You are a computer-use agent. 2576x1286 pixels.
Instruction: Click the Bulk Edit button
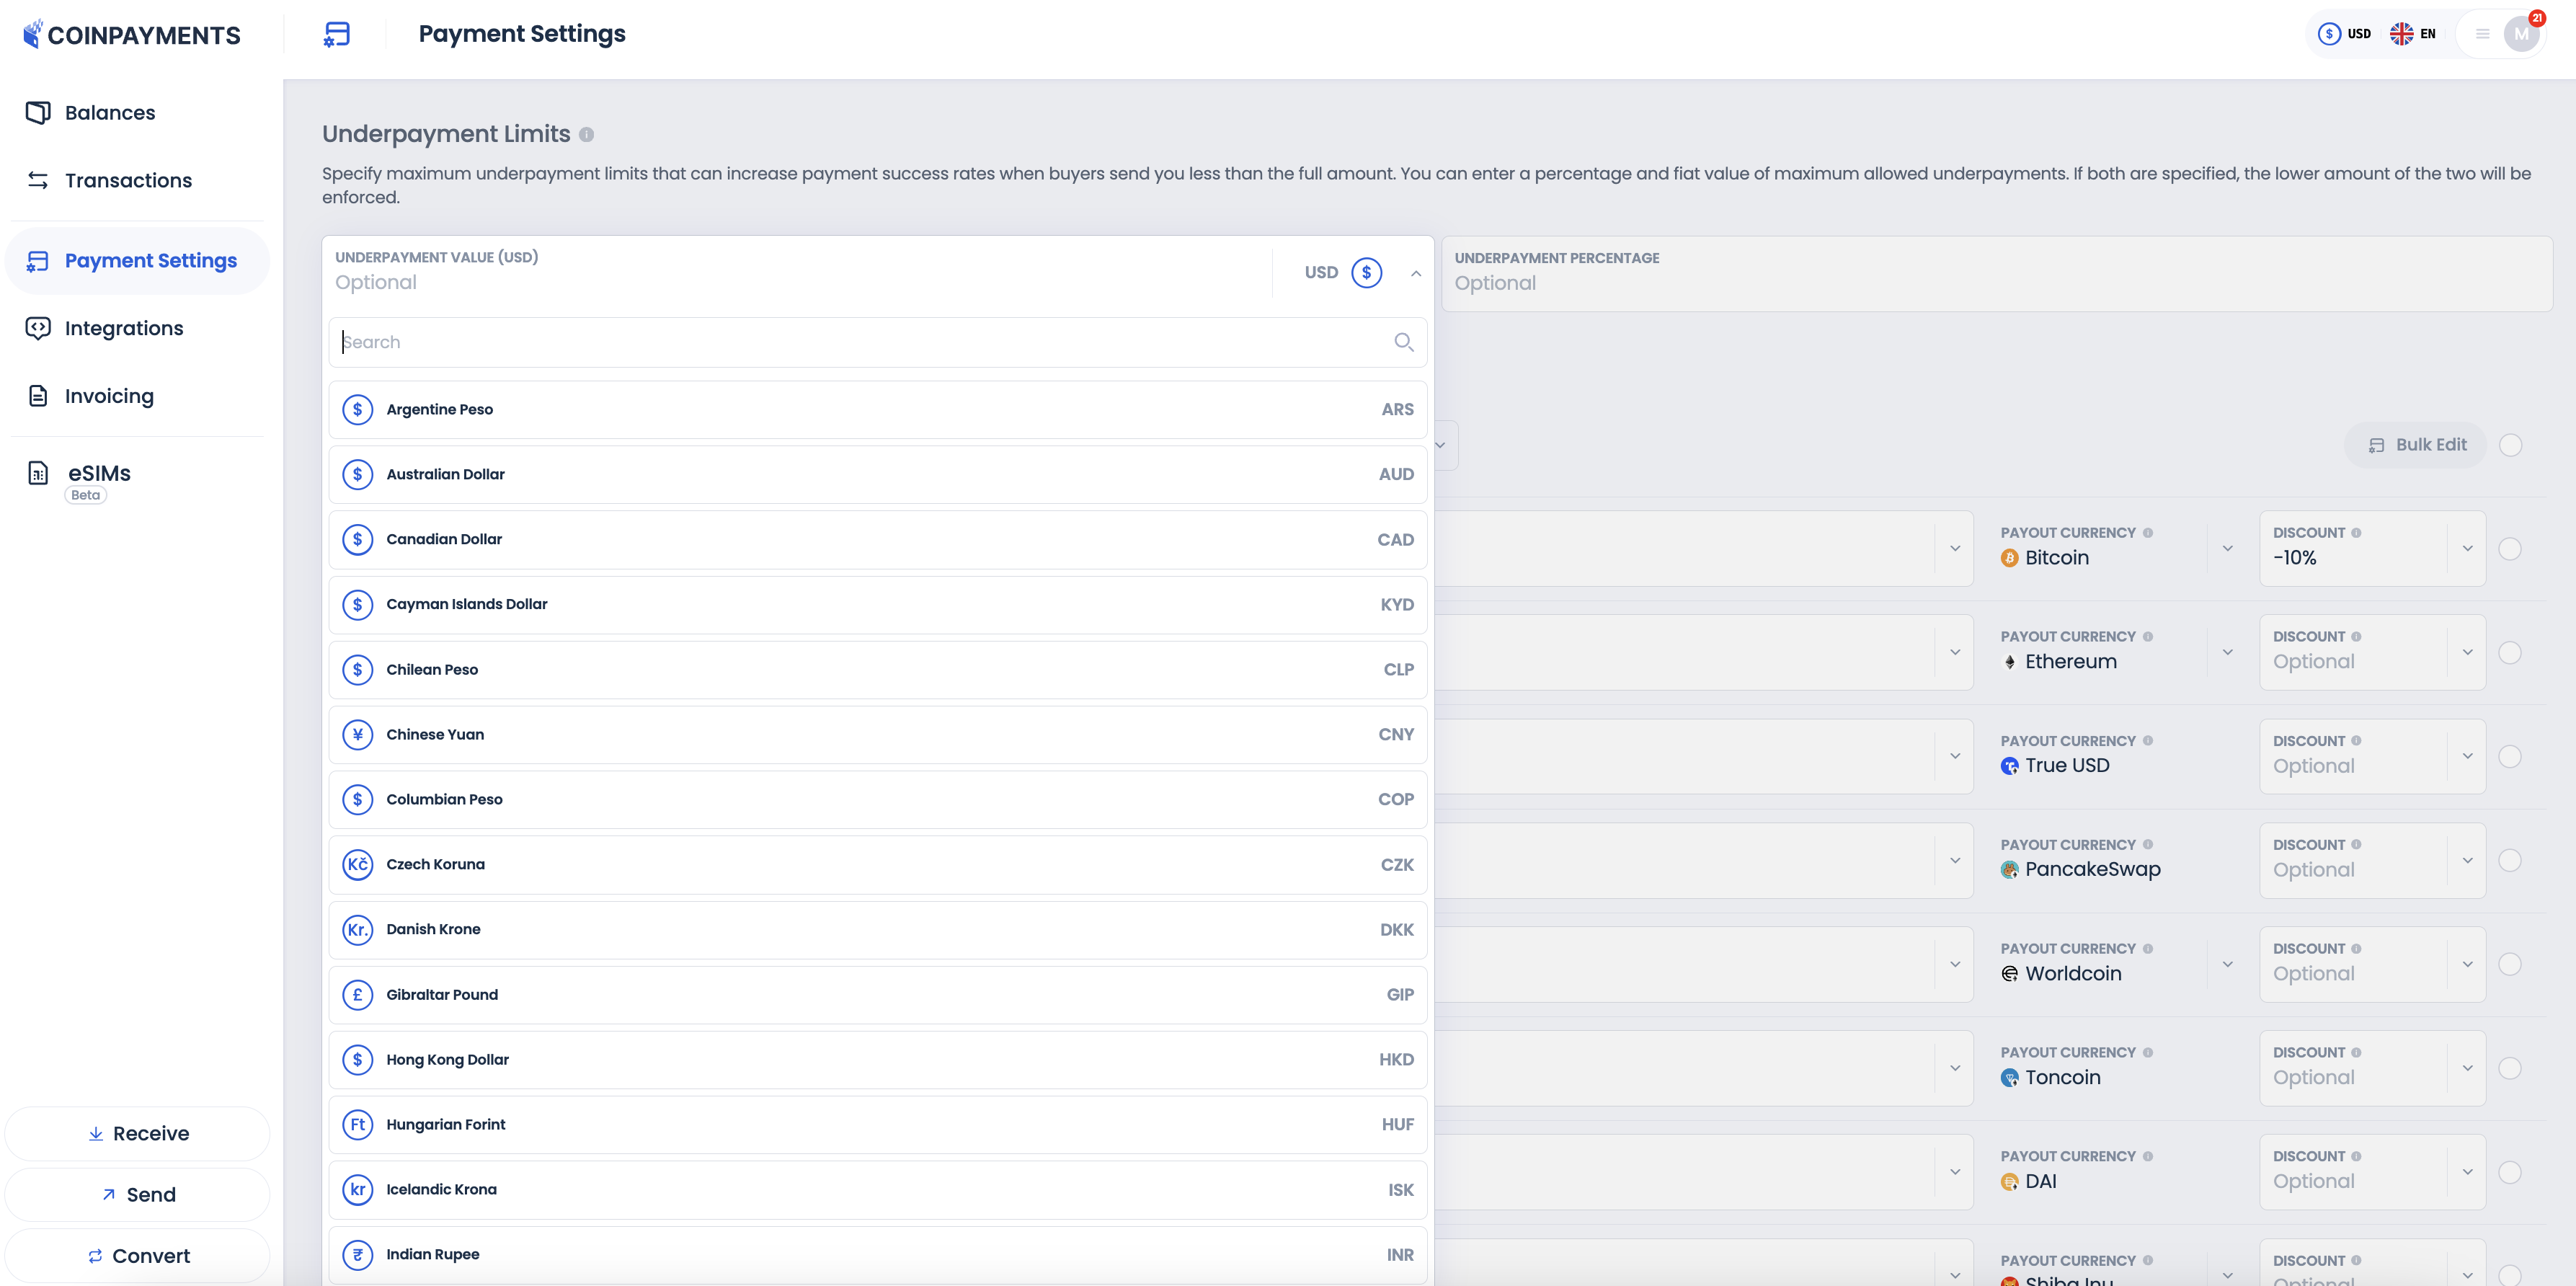(x=2415, y=445)
